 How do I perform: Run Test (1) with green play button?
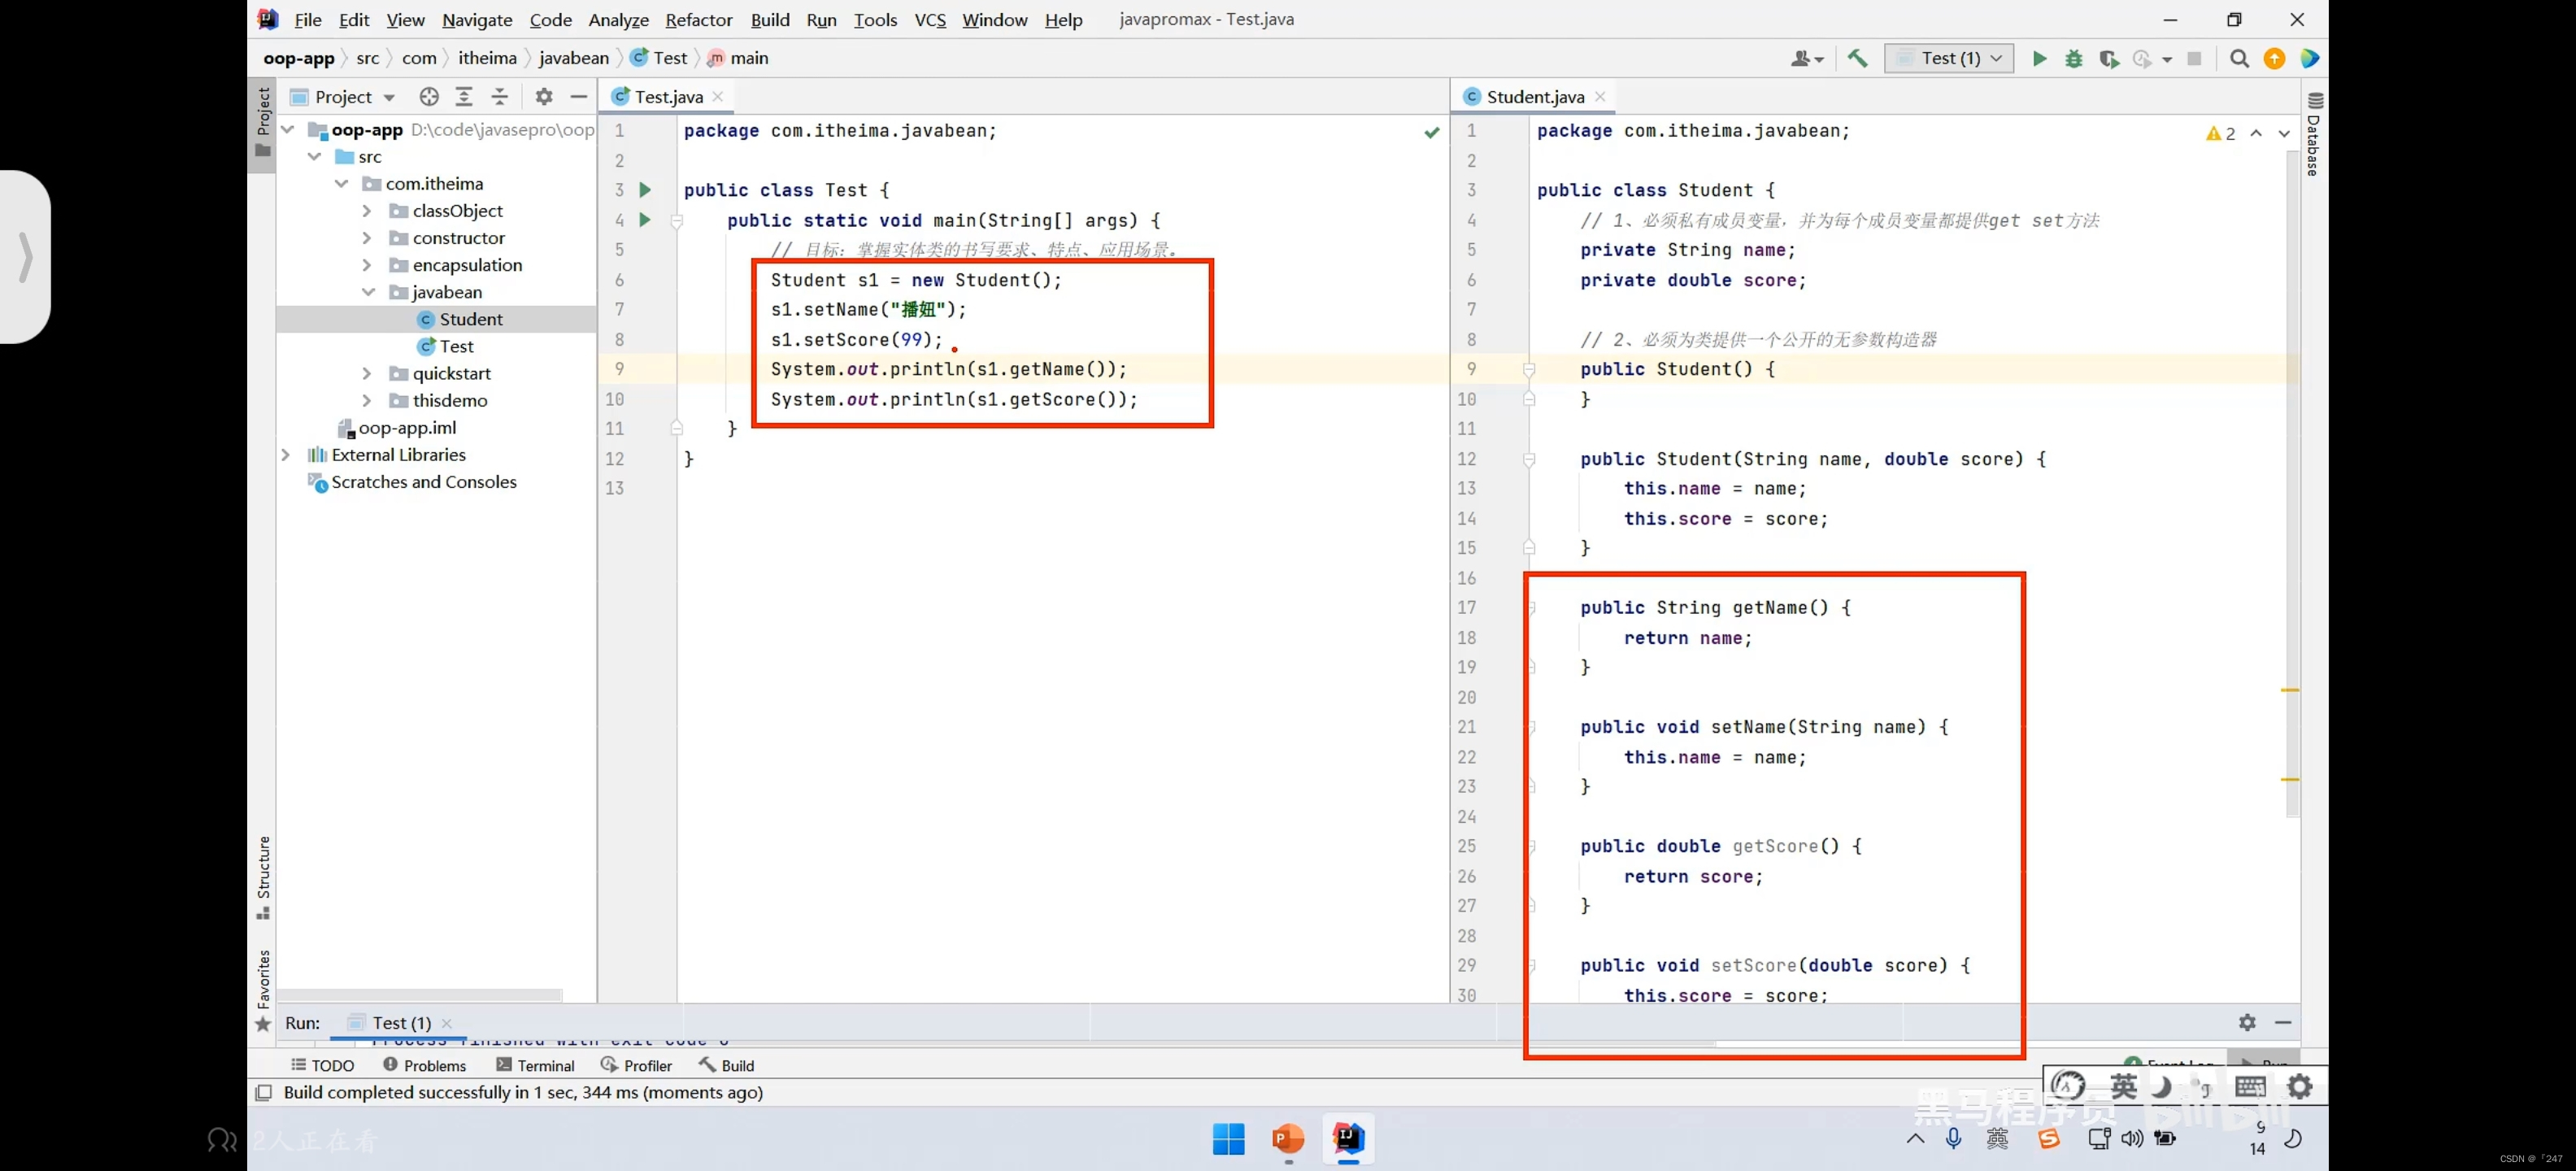click(2039, 58)
